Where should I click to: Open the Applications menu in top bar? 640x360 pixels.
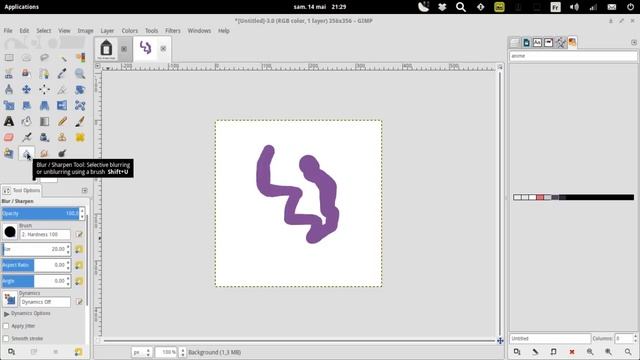[x=22, y=7]
